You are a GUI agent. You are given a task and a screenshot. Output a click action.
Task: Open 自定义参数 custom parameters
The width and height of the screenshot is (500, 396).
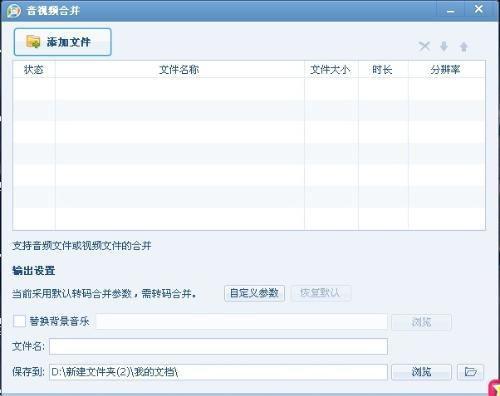pos(254,293)
